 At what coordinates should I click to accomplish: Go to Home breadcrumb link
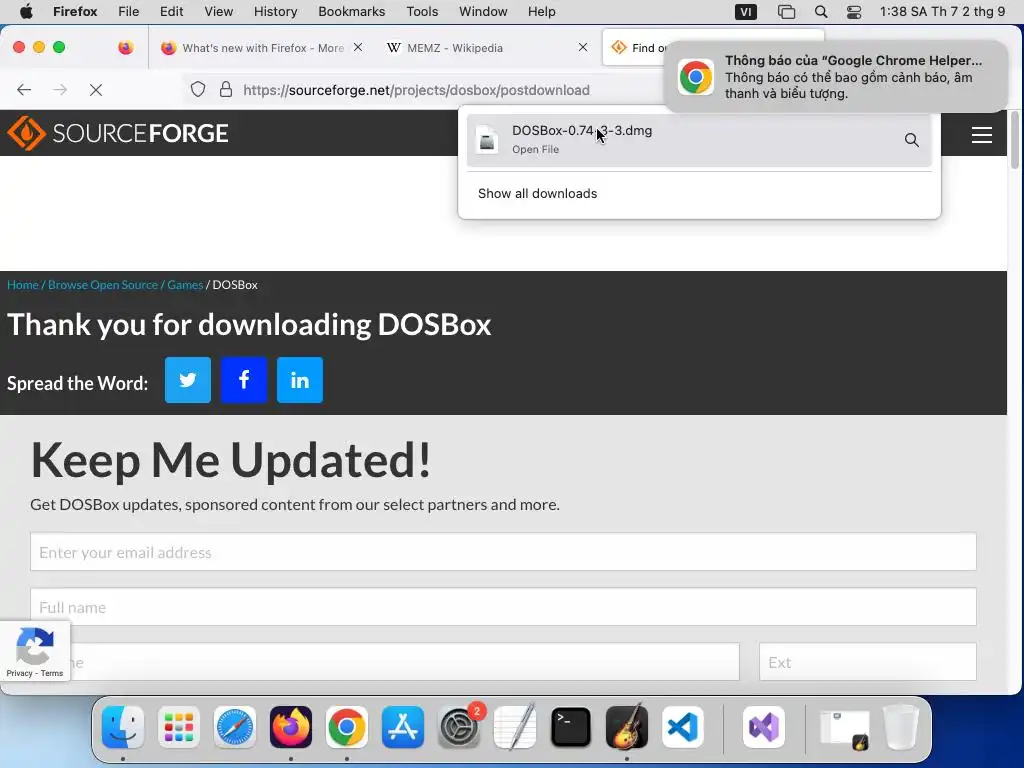23,285
